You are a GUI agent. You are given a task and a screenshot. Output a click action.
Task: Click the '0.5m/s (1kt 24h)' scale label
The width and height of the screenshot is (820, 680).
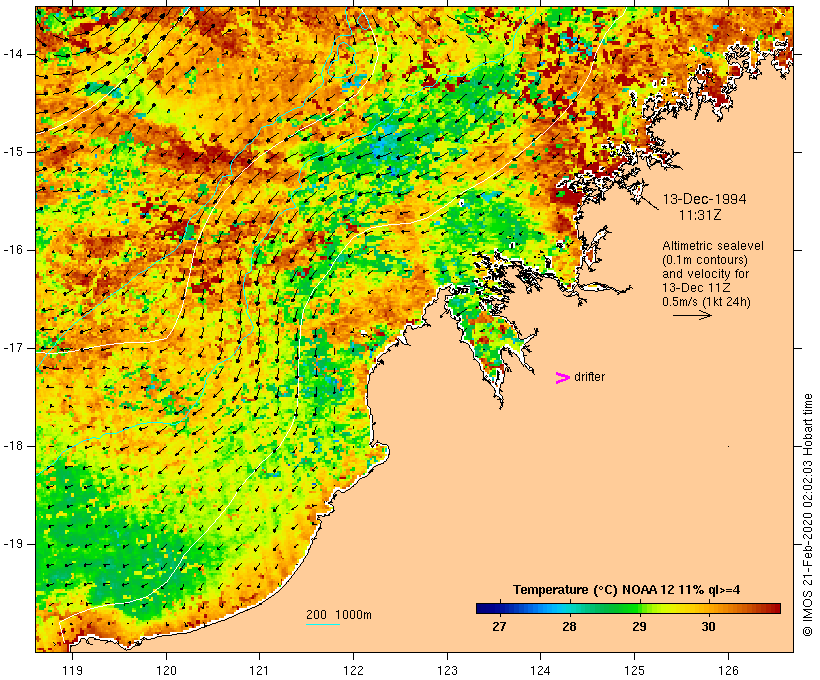tap(706, 302)
